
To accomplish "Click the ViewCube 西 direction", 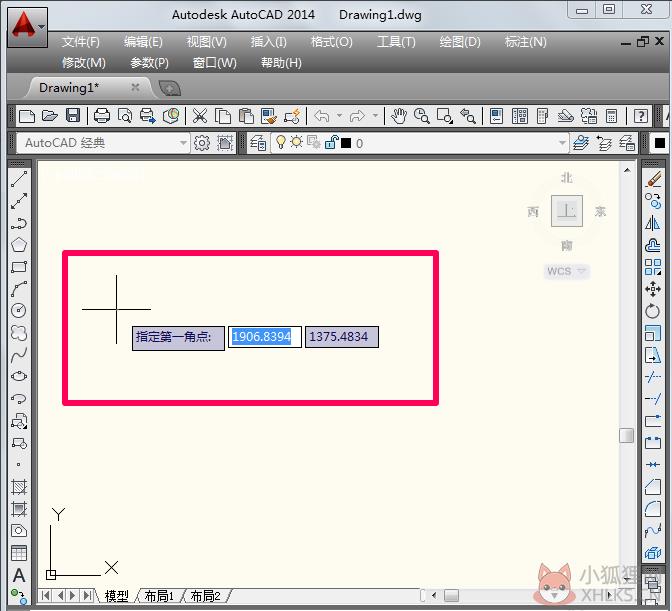I will tap(533, 212).
